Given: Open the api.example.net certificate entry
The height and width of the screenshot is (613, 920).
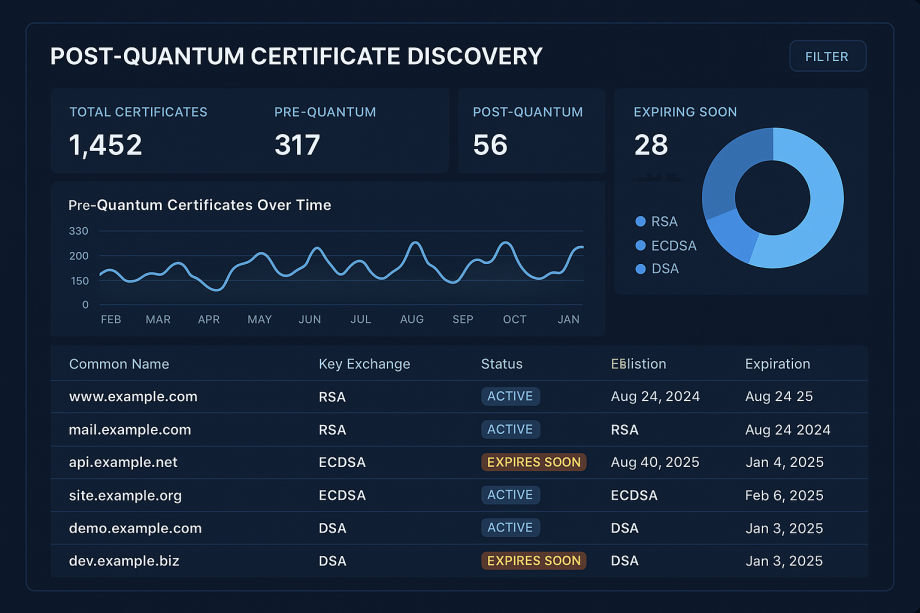Looking at the screenshot, I should click(123, 462).
